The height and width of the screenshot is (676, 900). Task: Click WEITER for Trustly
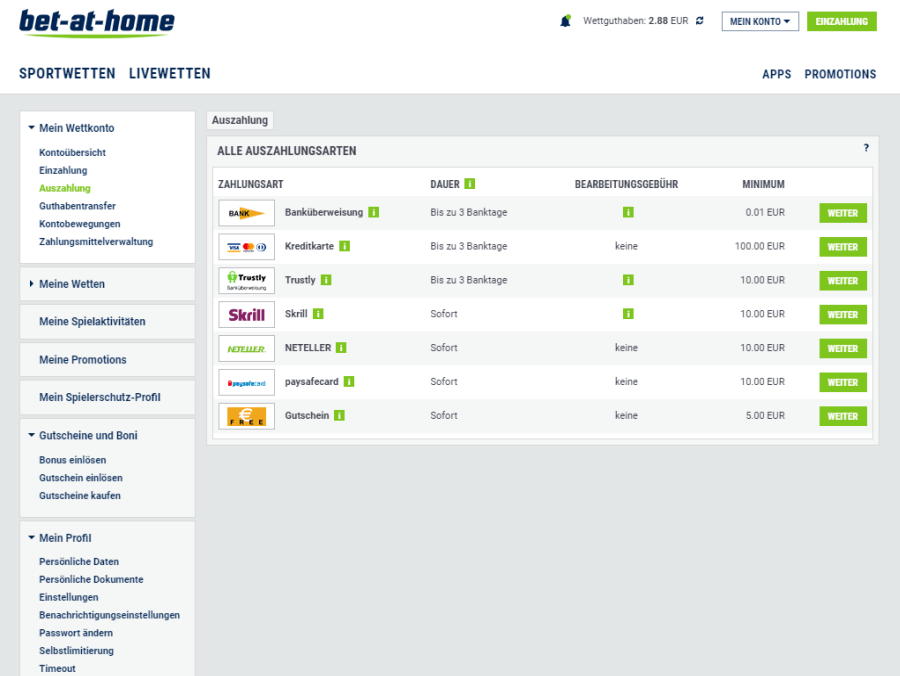pos(843,281)
